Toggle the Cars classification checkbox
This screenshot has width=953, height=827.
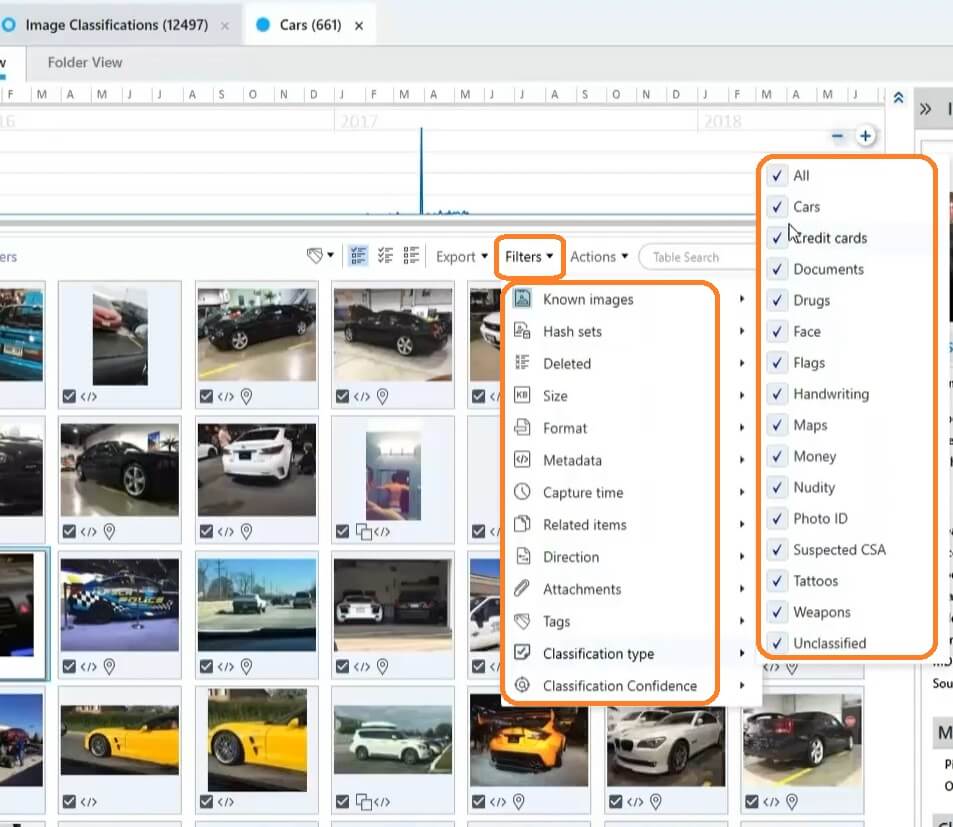coord(777,207)
